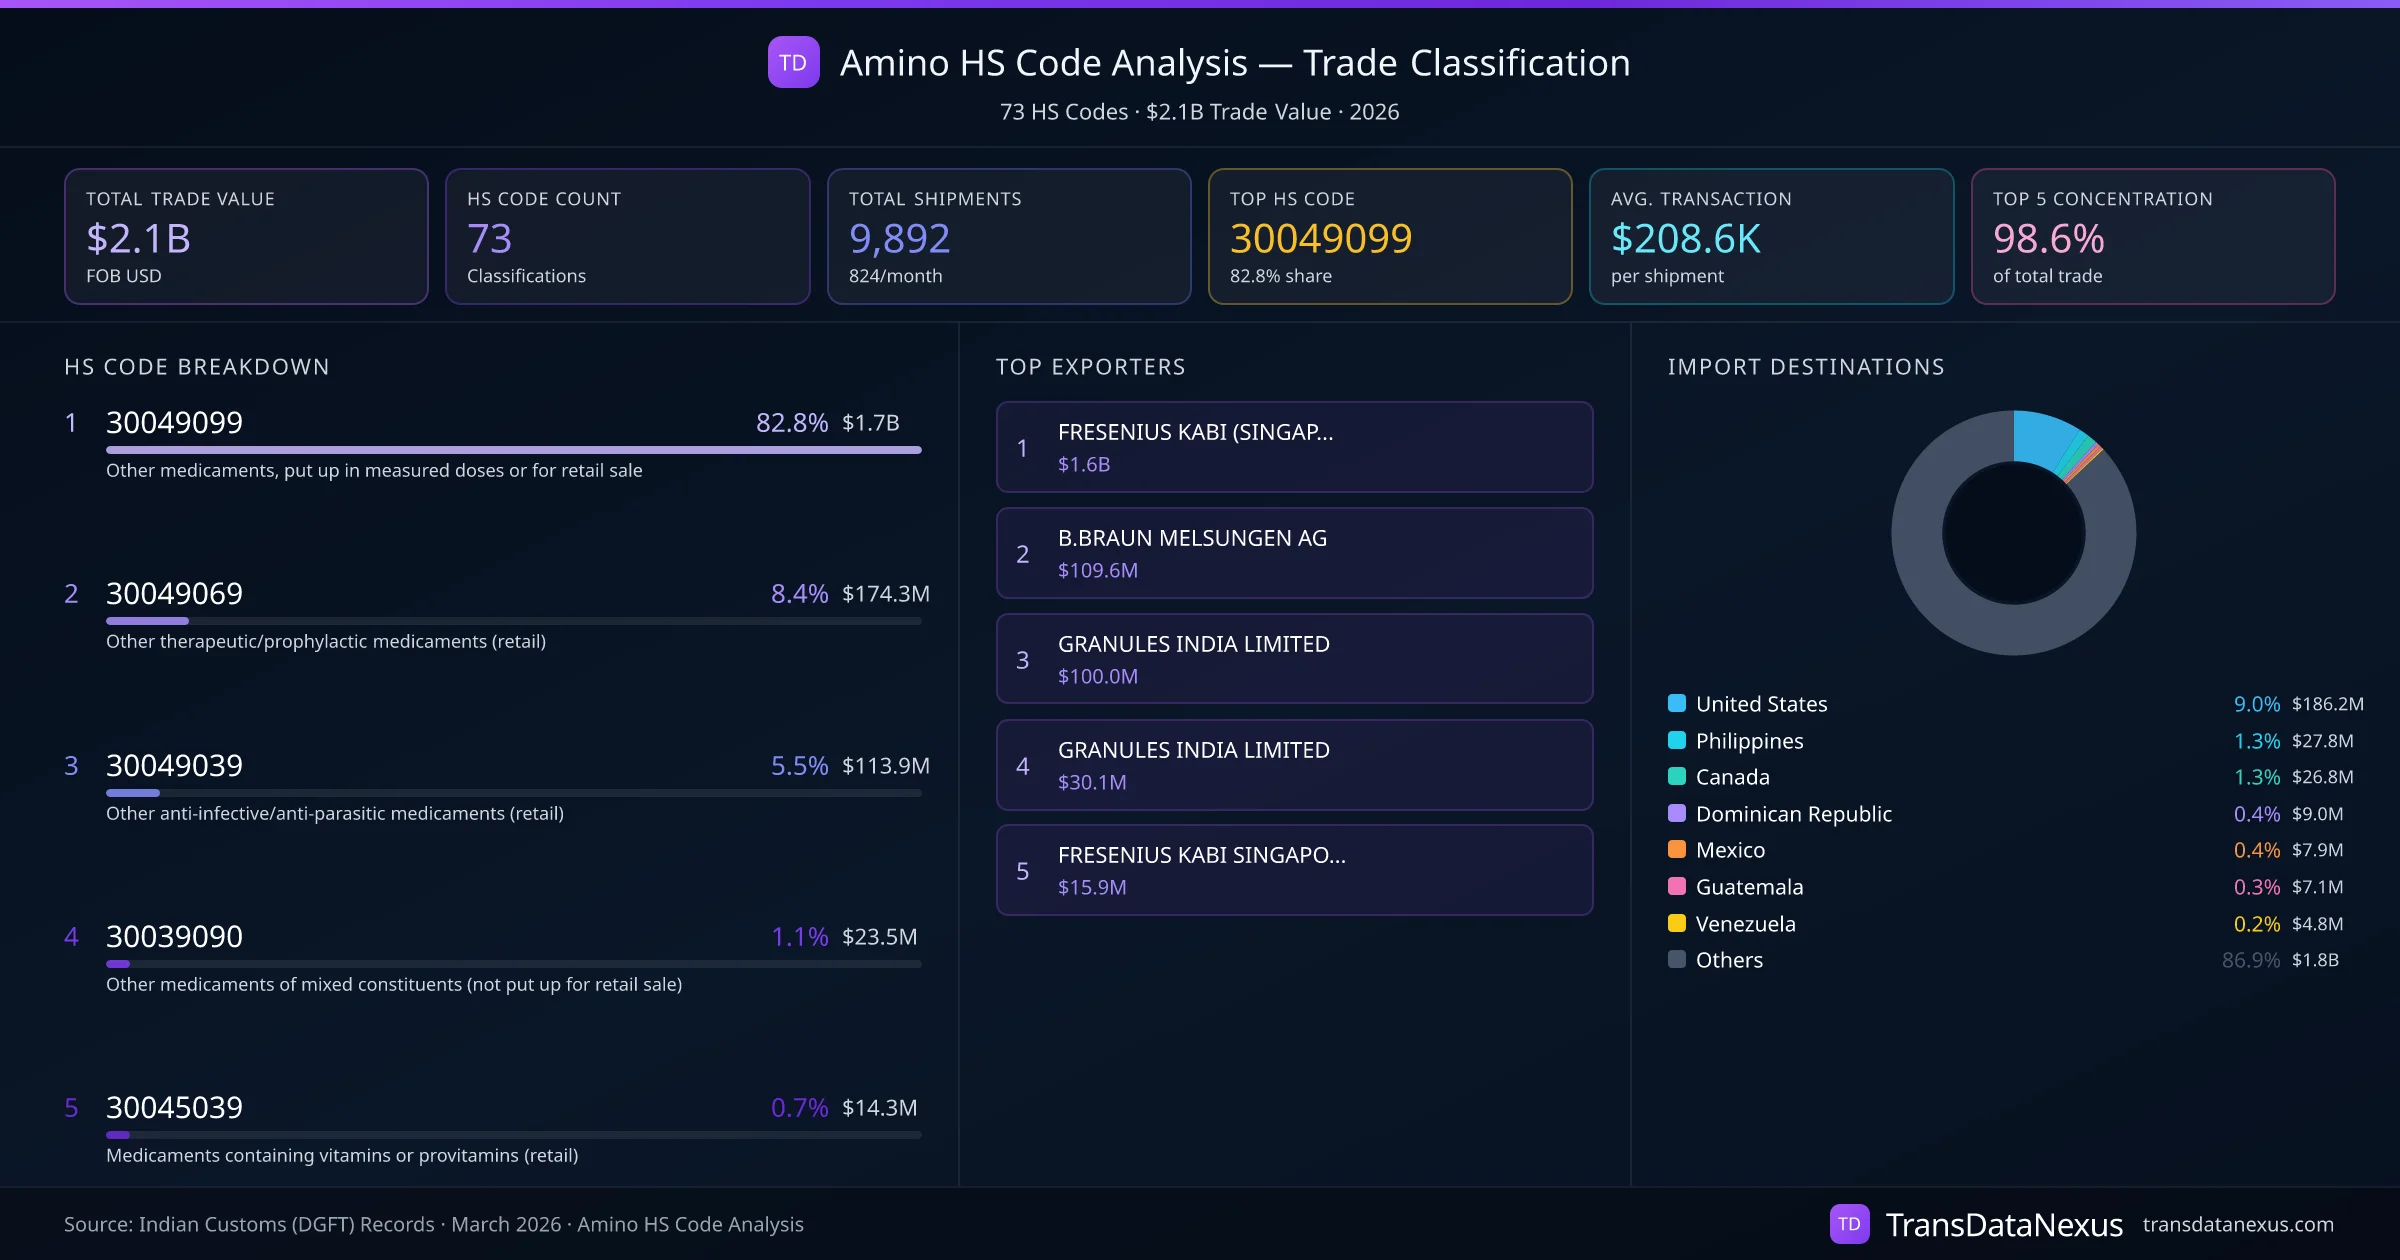This screenshot has height=1260, width=2400.
Task: Click the United States blue legend swatch
Action: [x=1677, y=703]
